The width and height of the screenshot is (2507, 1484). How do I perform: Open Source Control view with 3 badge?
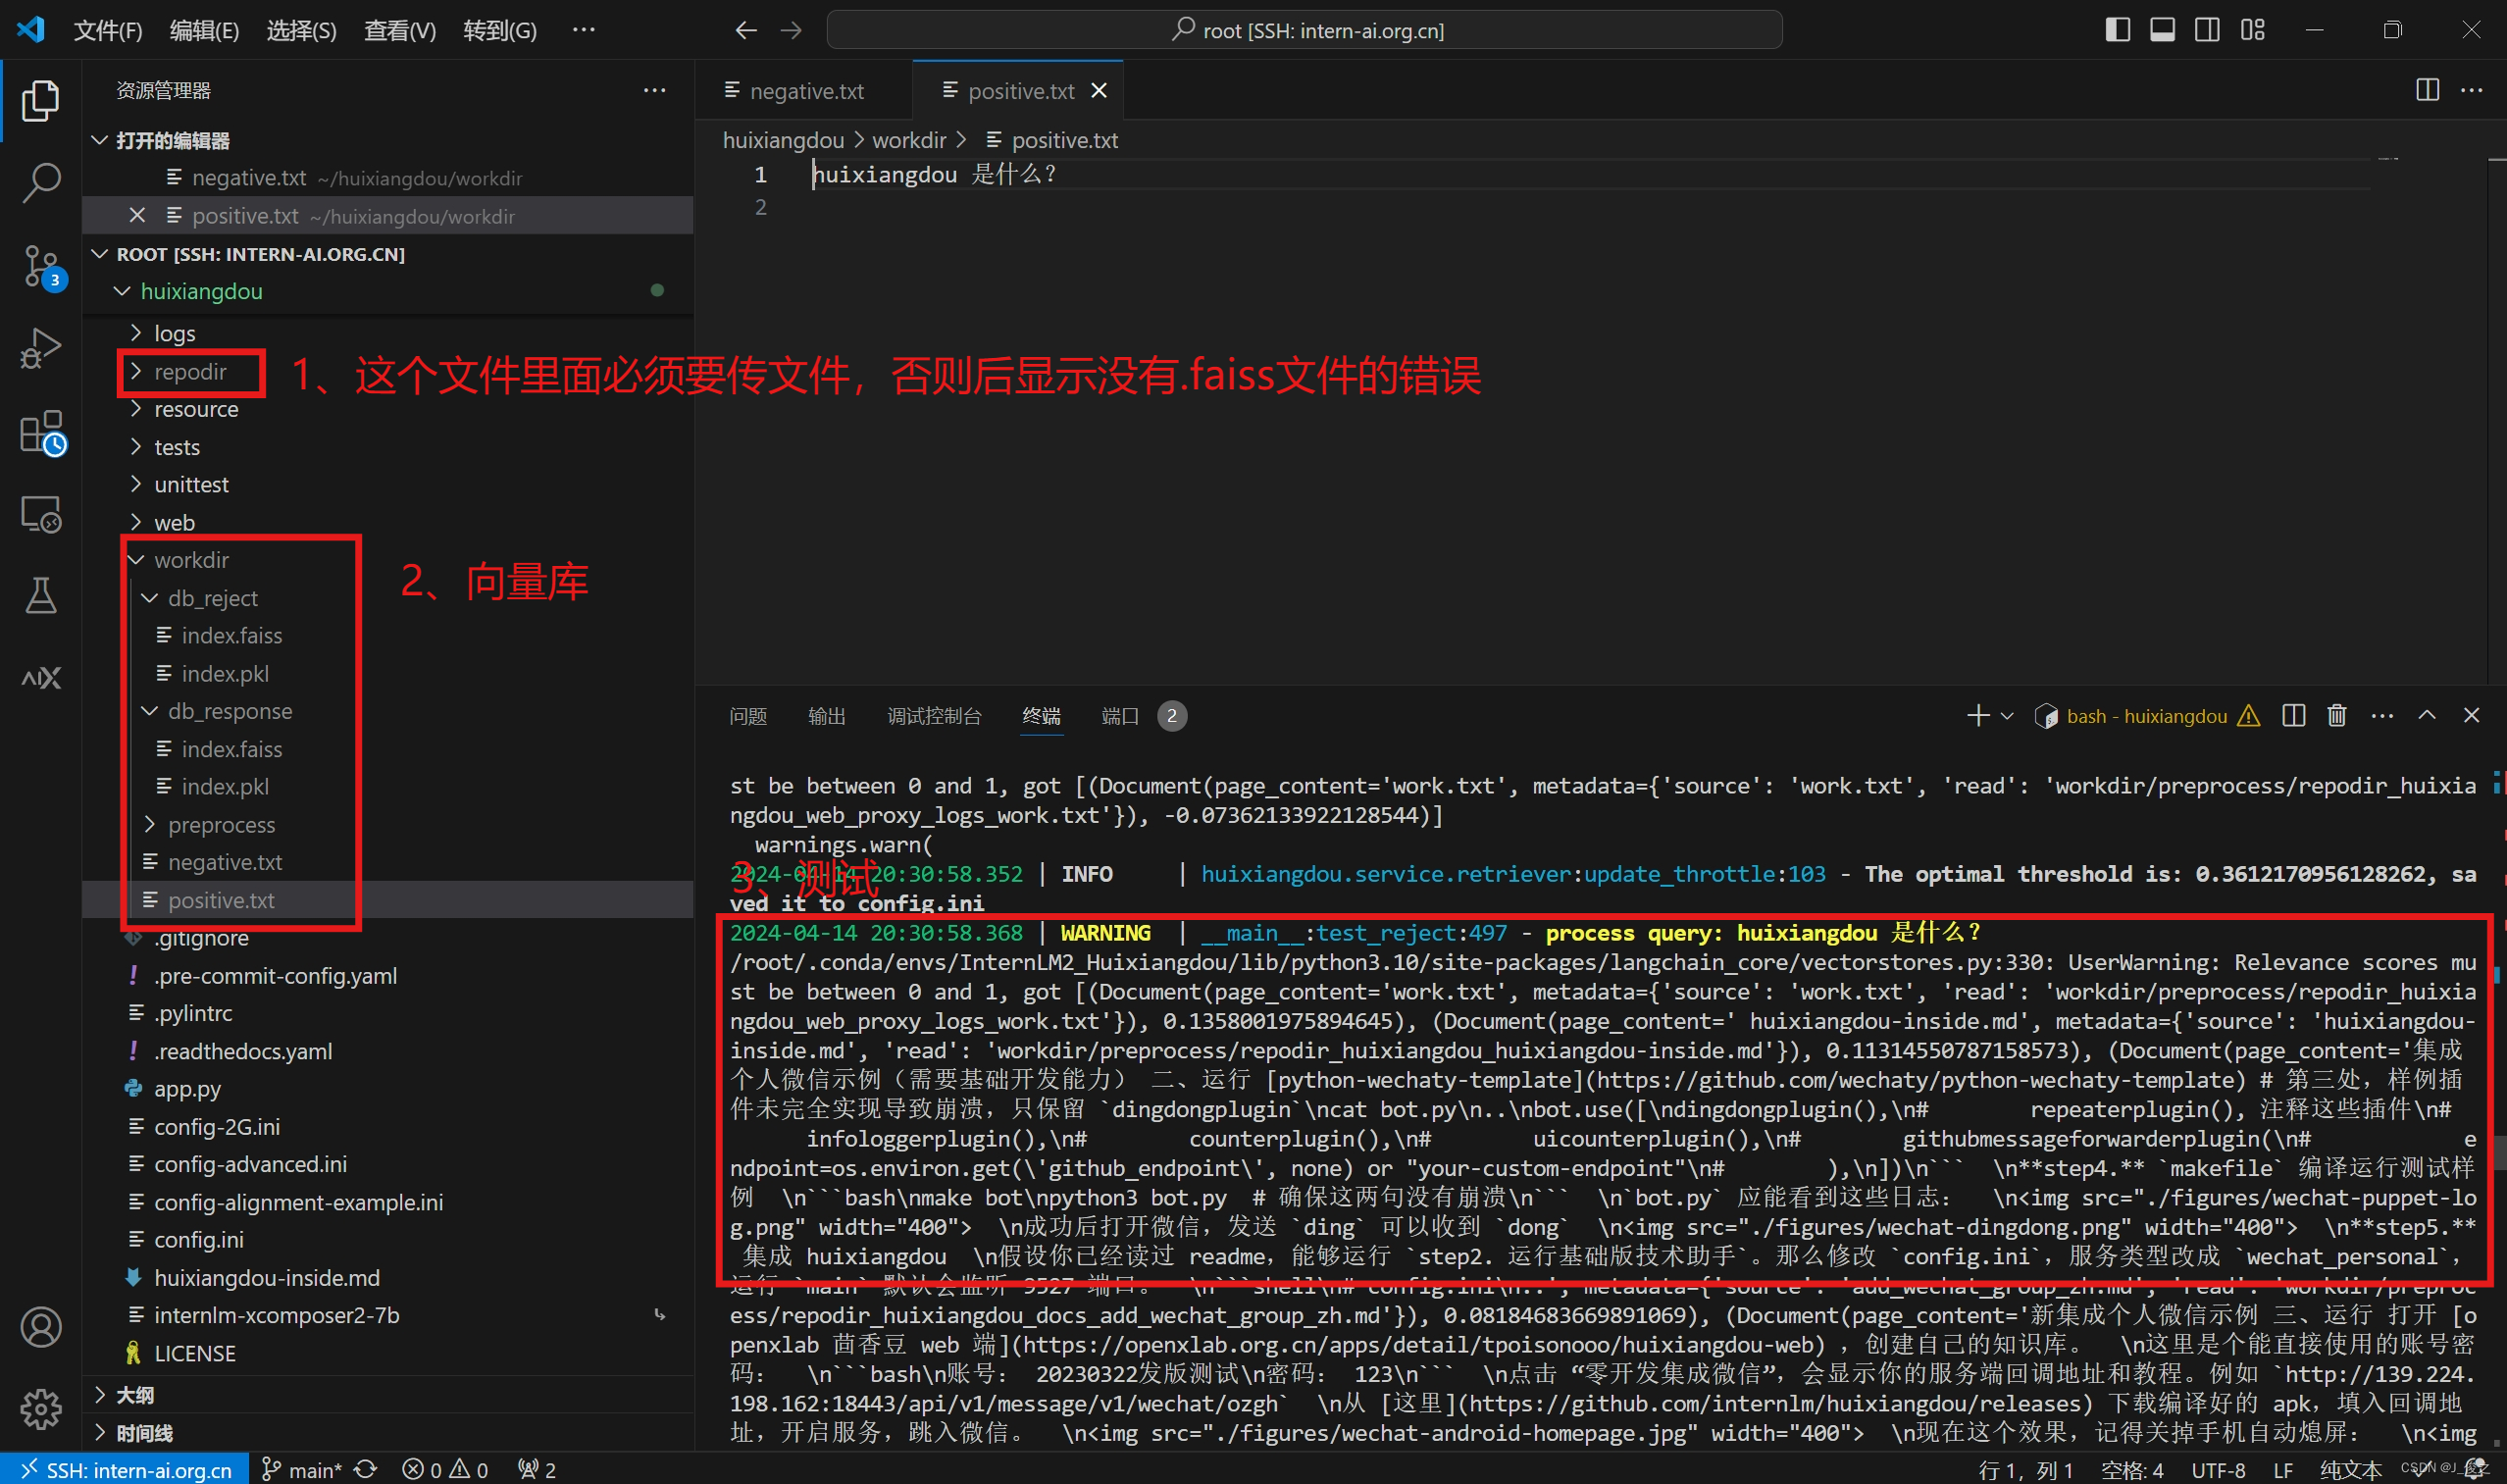40,266
